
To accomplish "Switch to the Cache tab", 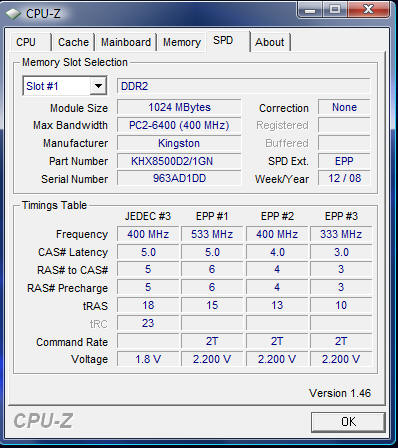I will point(73,42).
